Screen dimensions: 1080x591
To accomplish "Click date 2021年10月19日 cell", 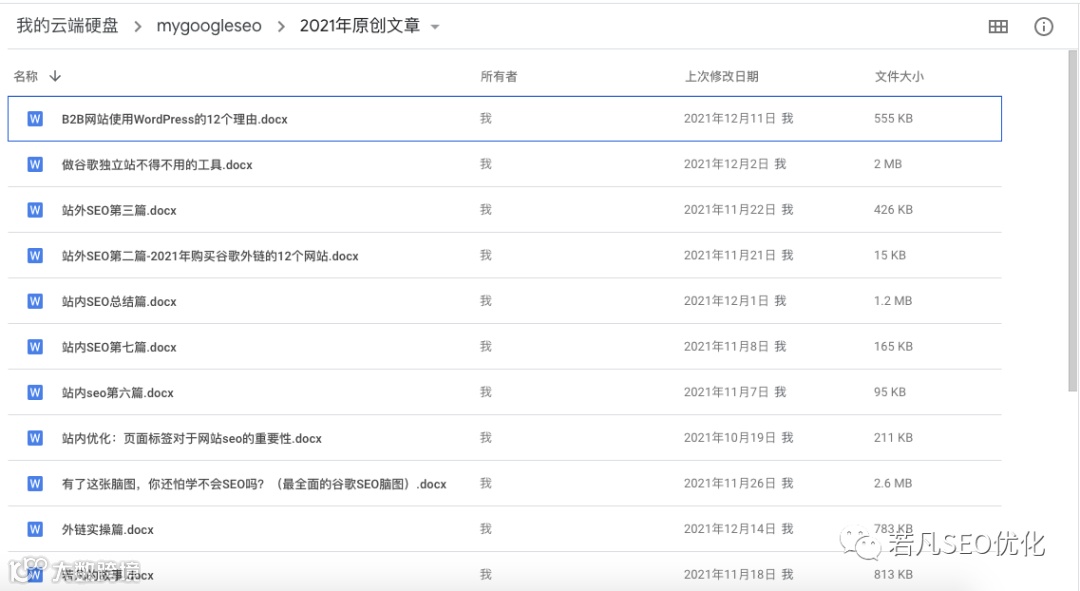I will [x=729, y=437].
